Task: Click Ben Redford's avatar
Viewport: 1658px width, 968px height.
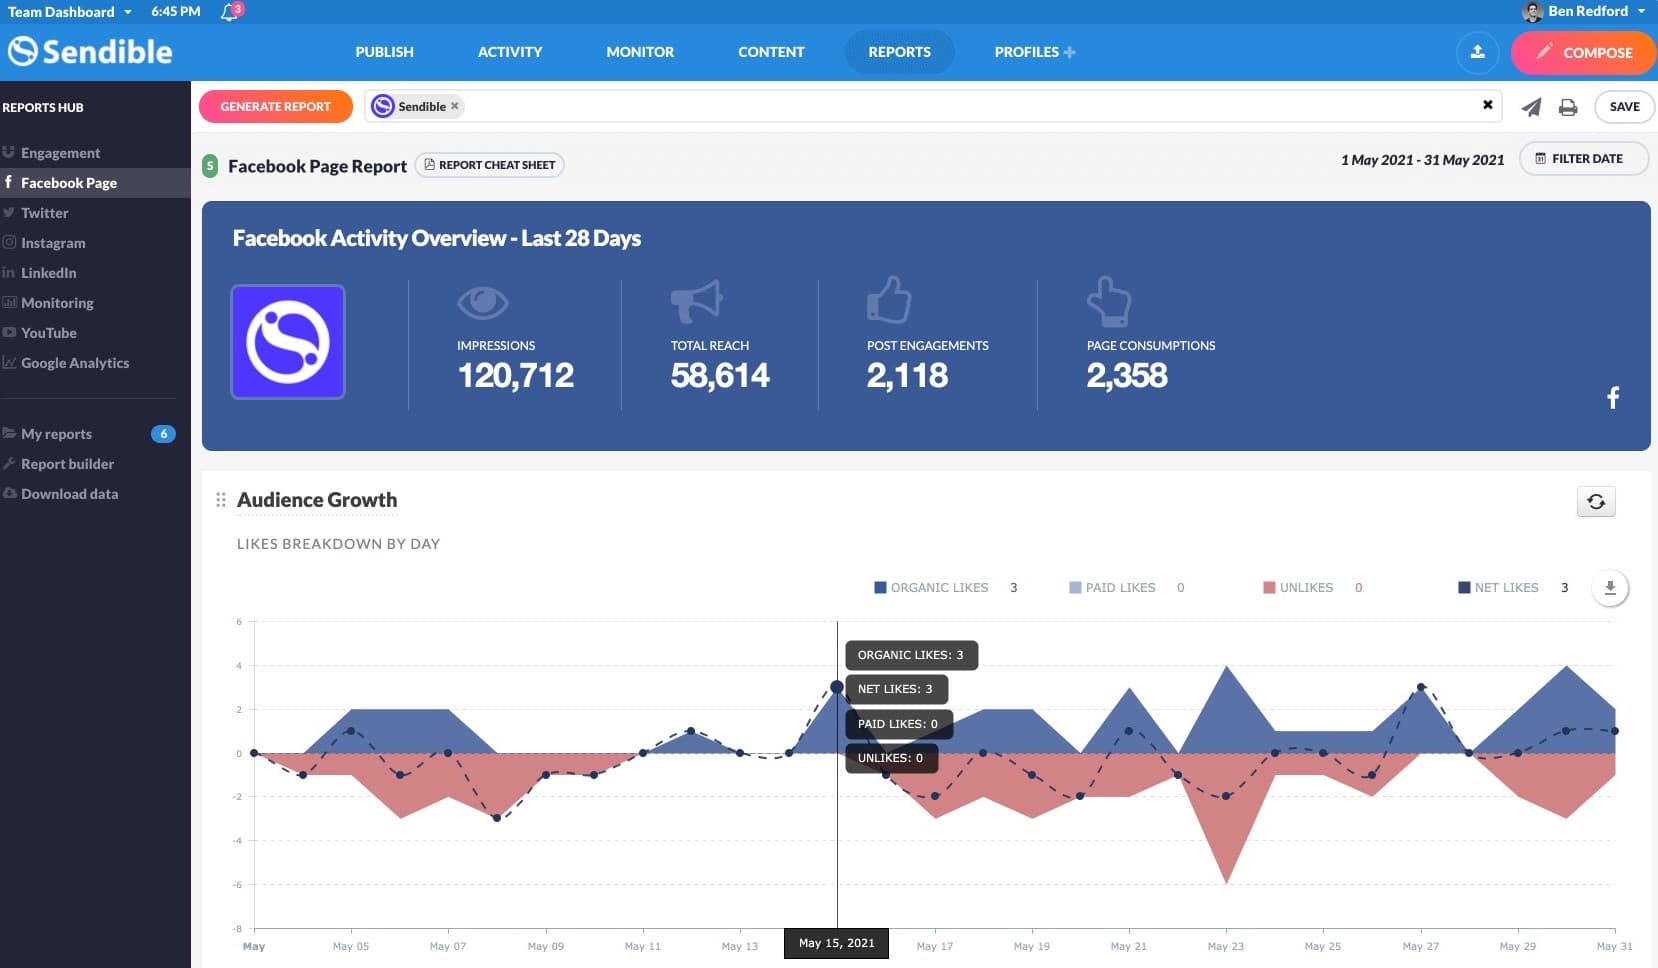Action: [1532, 12]
